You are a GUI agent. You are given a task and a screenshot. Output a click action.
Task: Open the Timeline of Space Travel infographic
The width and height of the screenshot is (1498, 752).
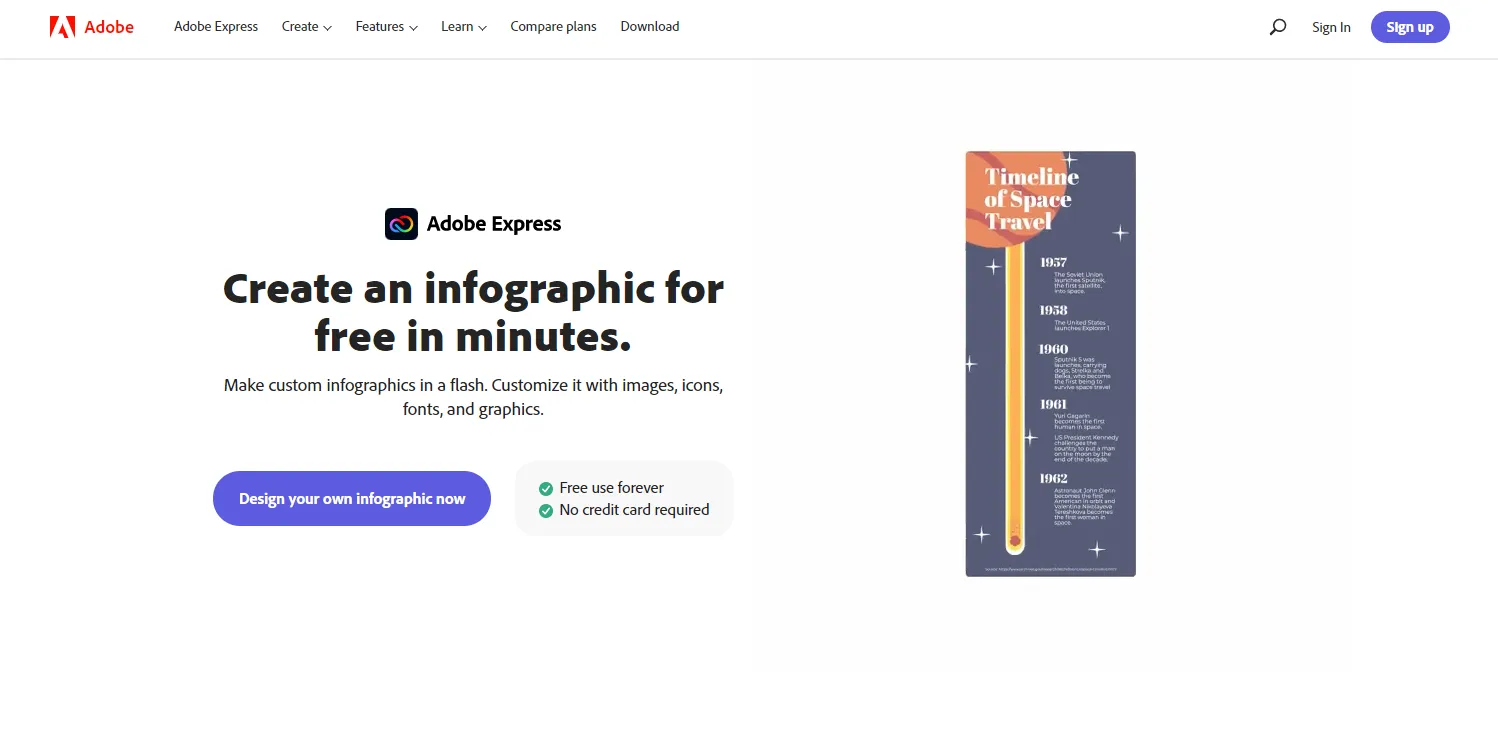click(1050, 364)
